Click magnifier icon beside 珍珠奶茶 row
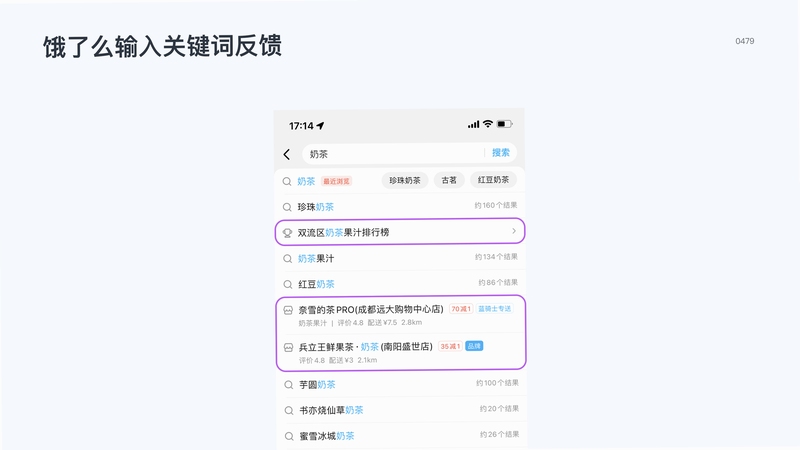Image resolution: width=800 pixels, height=450 pixels. click(287, 207)
